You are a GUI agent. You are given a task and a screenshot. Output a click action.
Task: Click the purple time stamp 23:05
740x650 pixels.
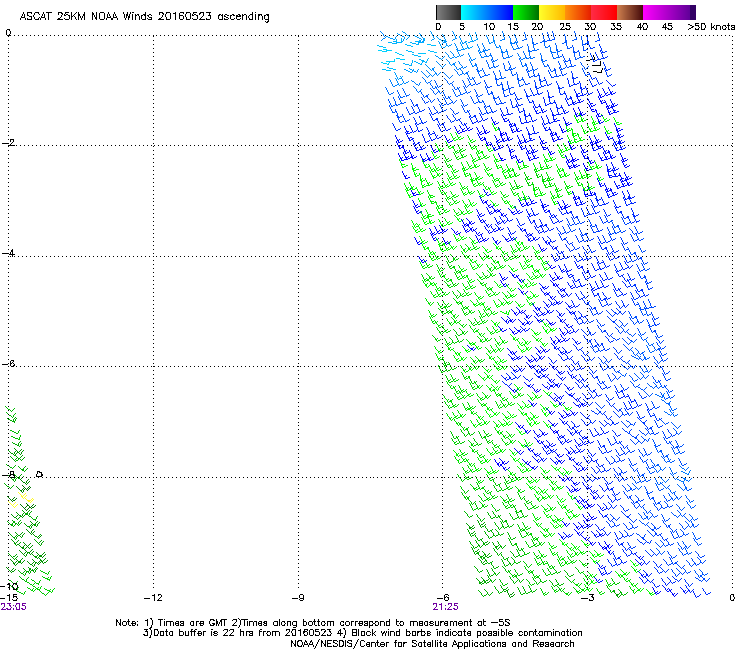(13, 607)
